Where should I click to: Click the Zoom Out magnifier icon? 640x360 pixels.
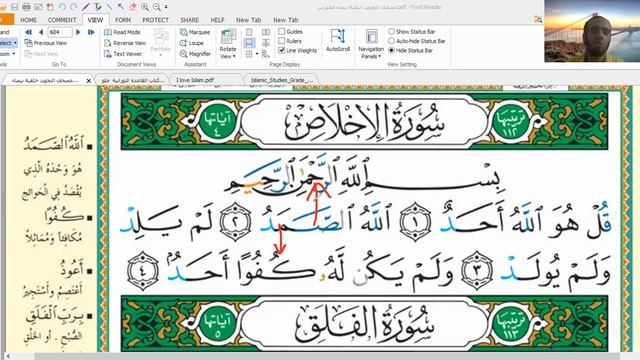157,7
